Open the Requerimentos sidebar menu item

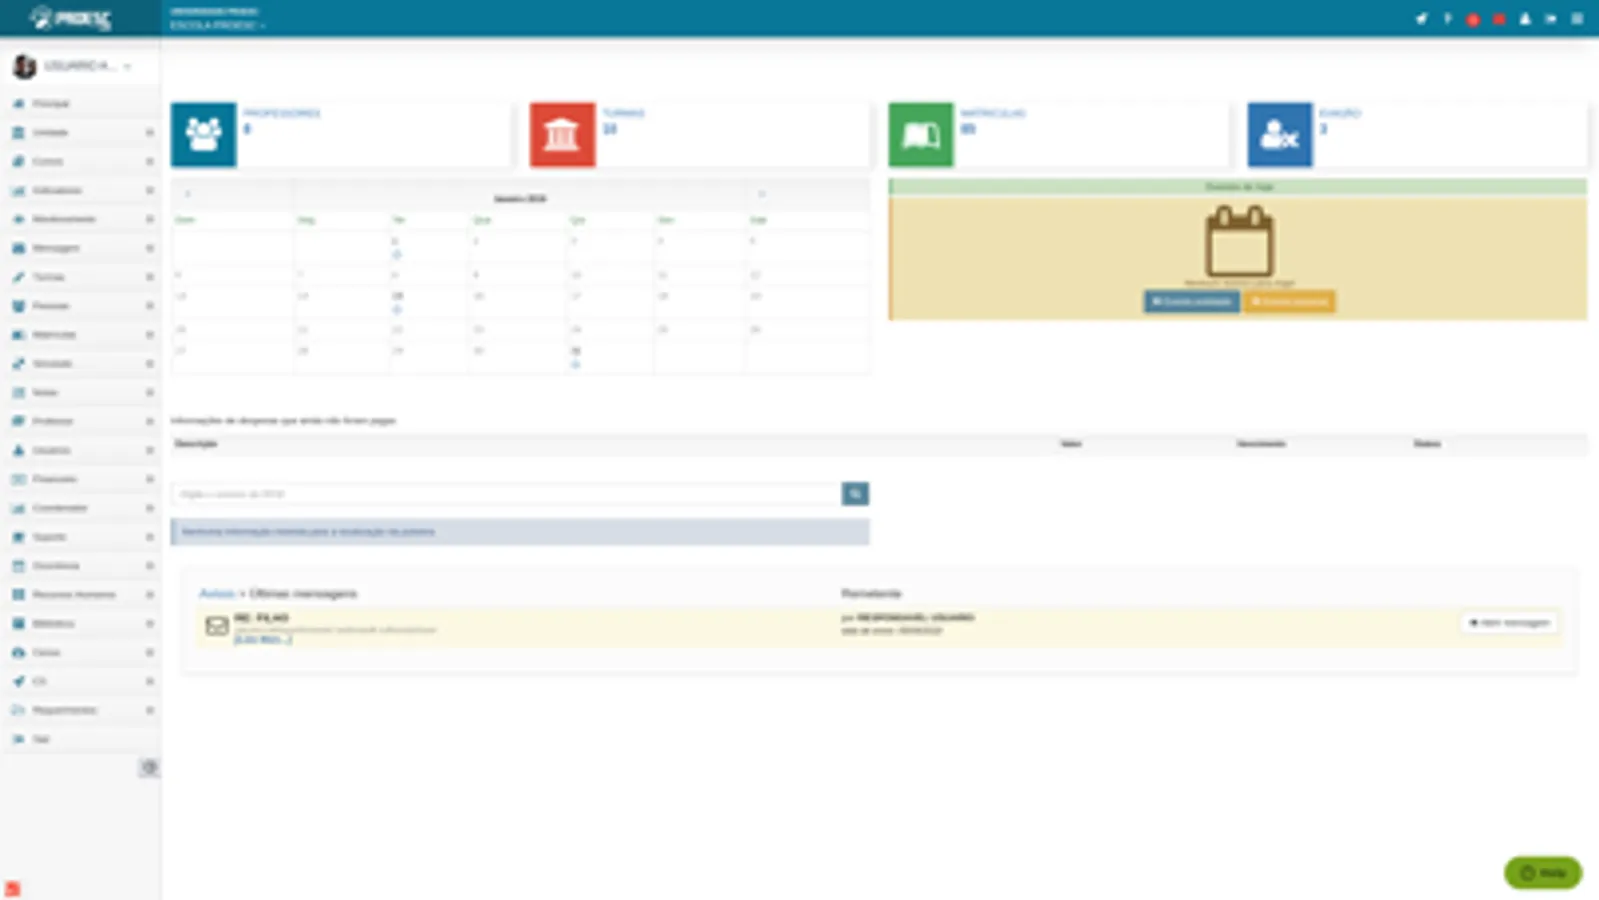point(80,710)
